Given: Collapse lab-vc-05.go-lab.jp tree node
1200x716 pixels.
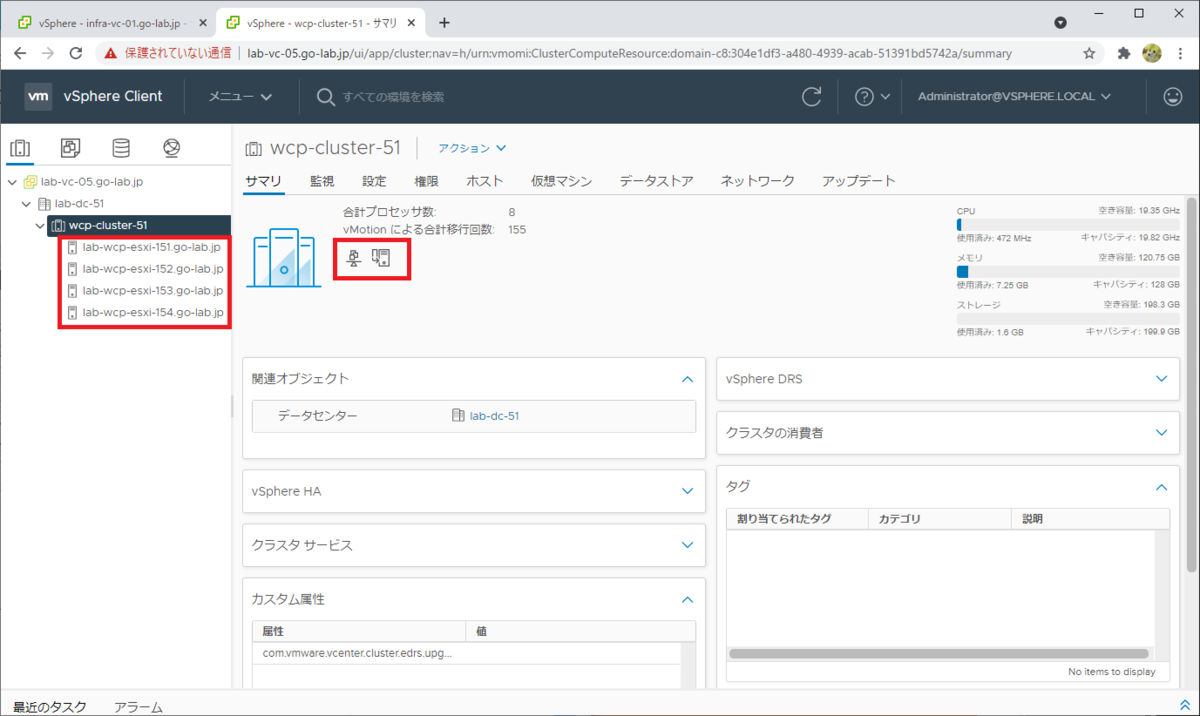Looking at the screenshot, I should (x=11, y=182).
